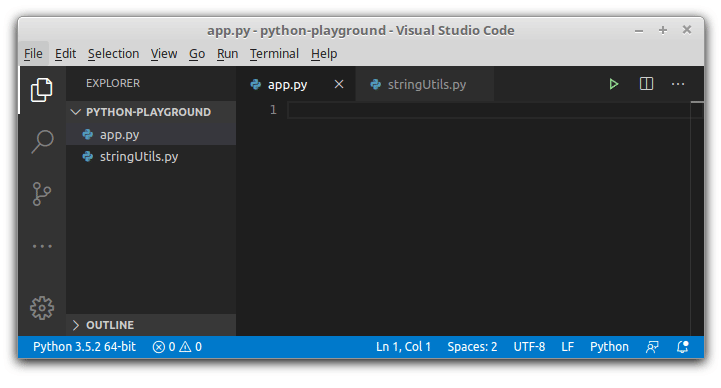721x388 pixels.
Task: Select language mode Python in status bar
Action: coord(609,347)
